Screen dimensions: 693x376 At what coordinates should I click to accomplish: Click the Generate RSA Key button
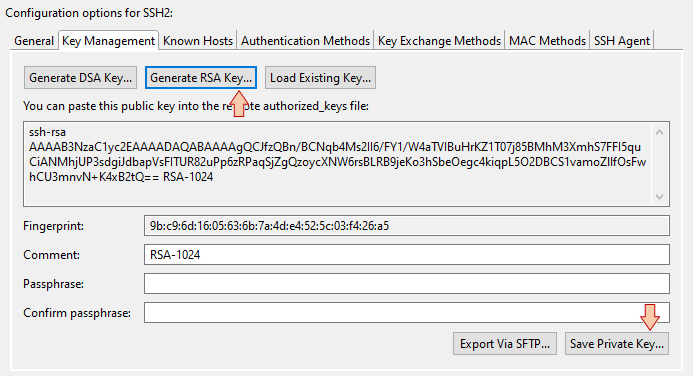point(201,78)
